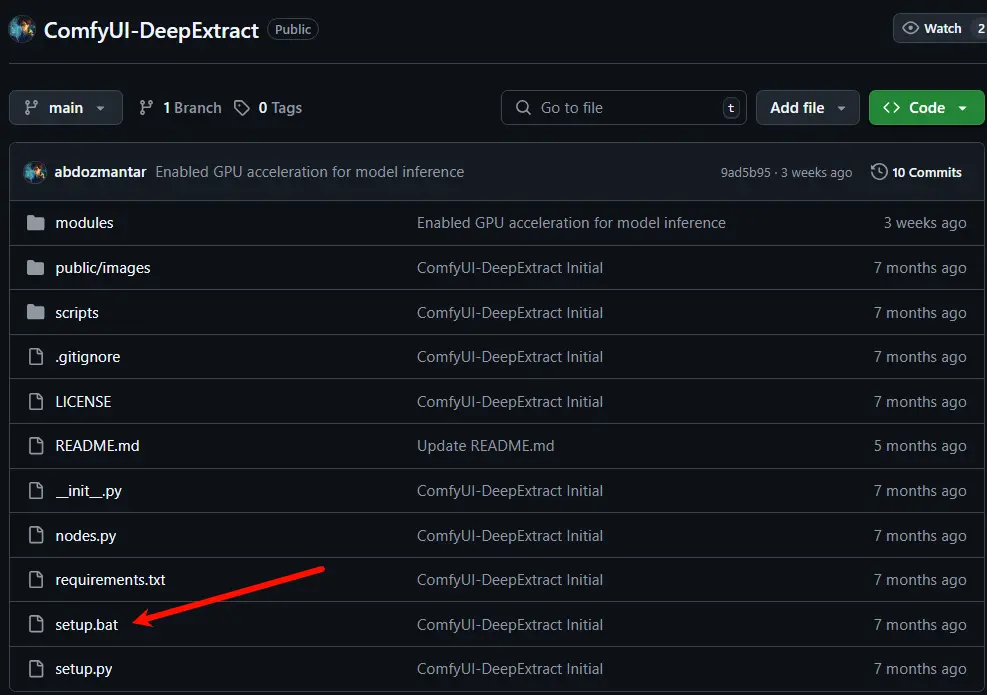Open the ComfyUI-DeepExtract repository title
The width and height of the screenshot is (987, 695).
pyautogui.click(x=151, y=30)
